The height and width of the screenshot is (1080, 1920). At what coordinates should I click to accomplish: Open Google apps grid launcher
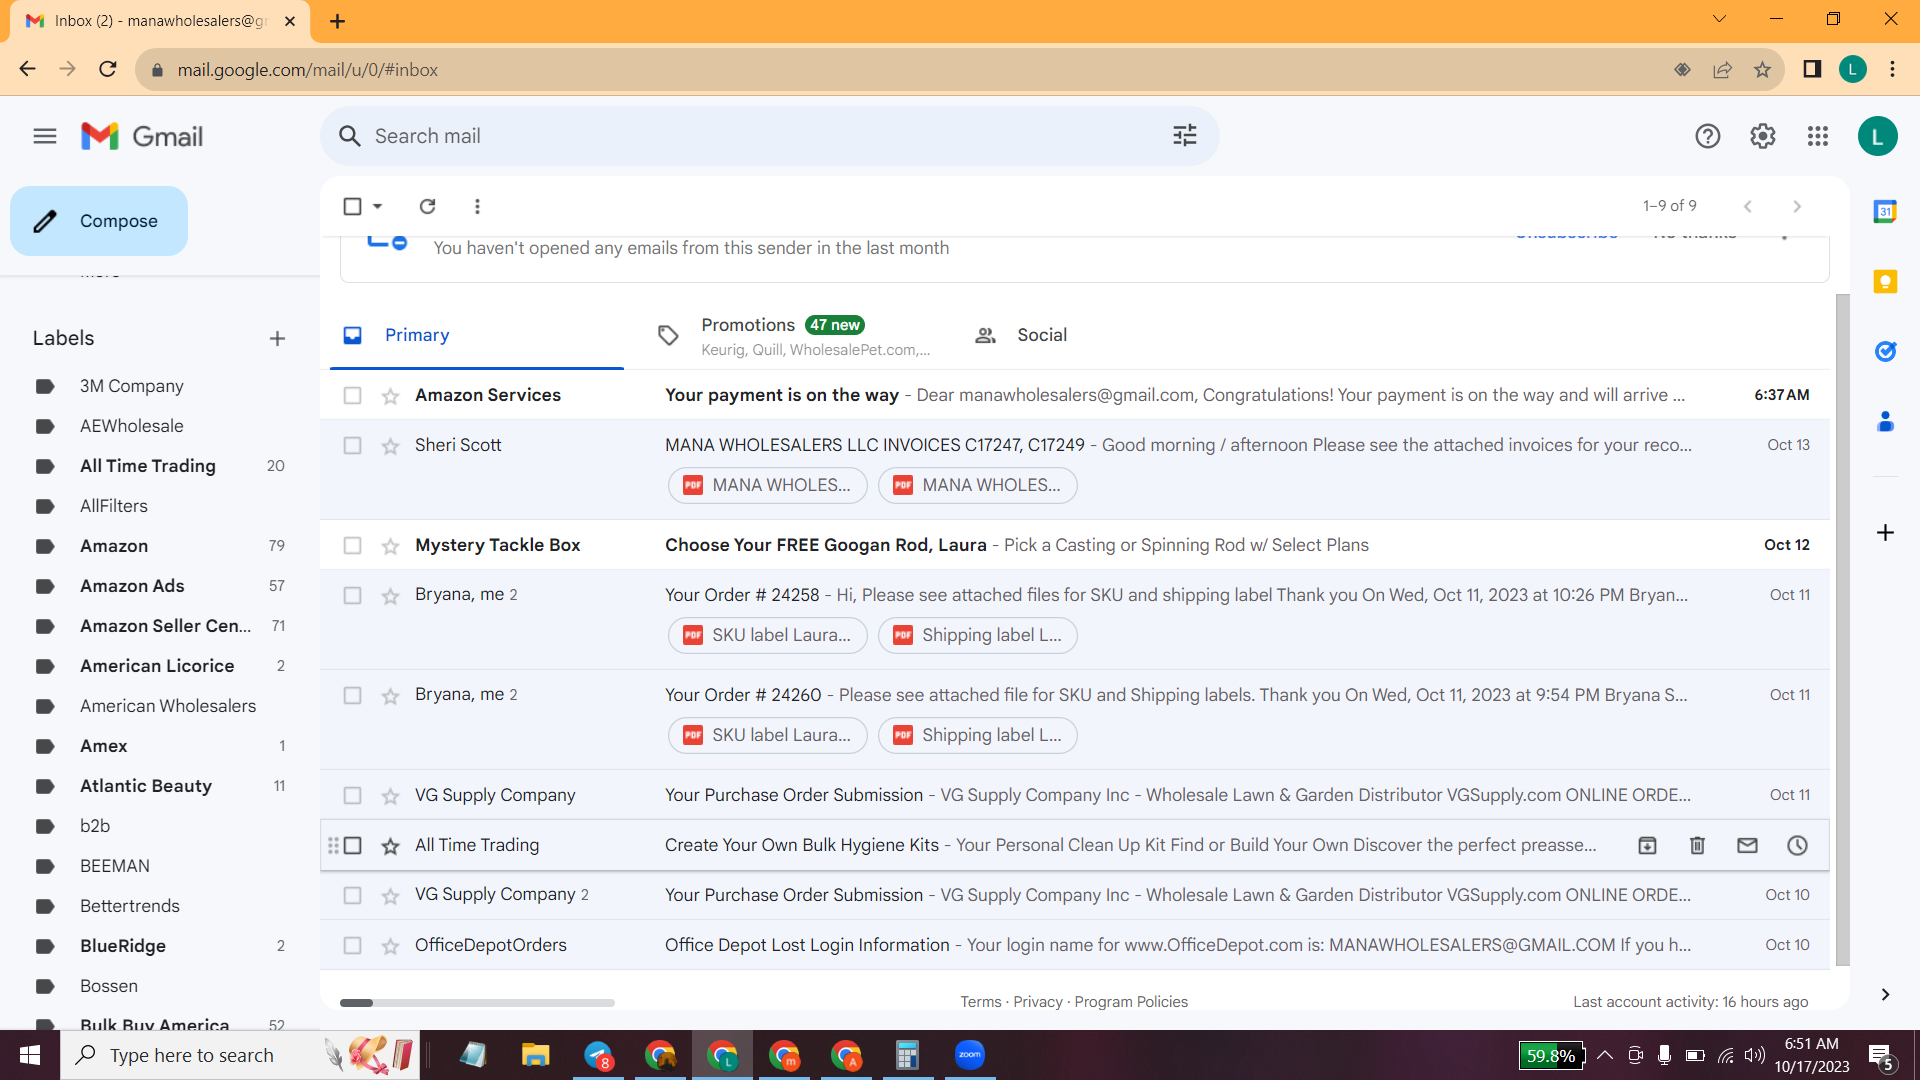pyautogui.click(x=1817, y=136)
